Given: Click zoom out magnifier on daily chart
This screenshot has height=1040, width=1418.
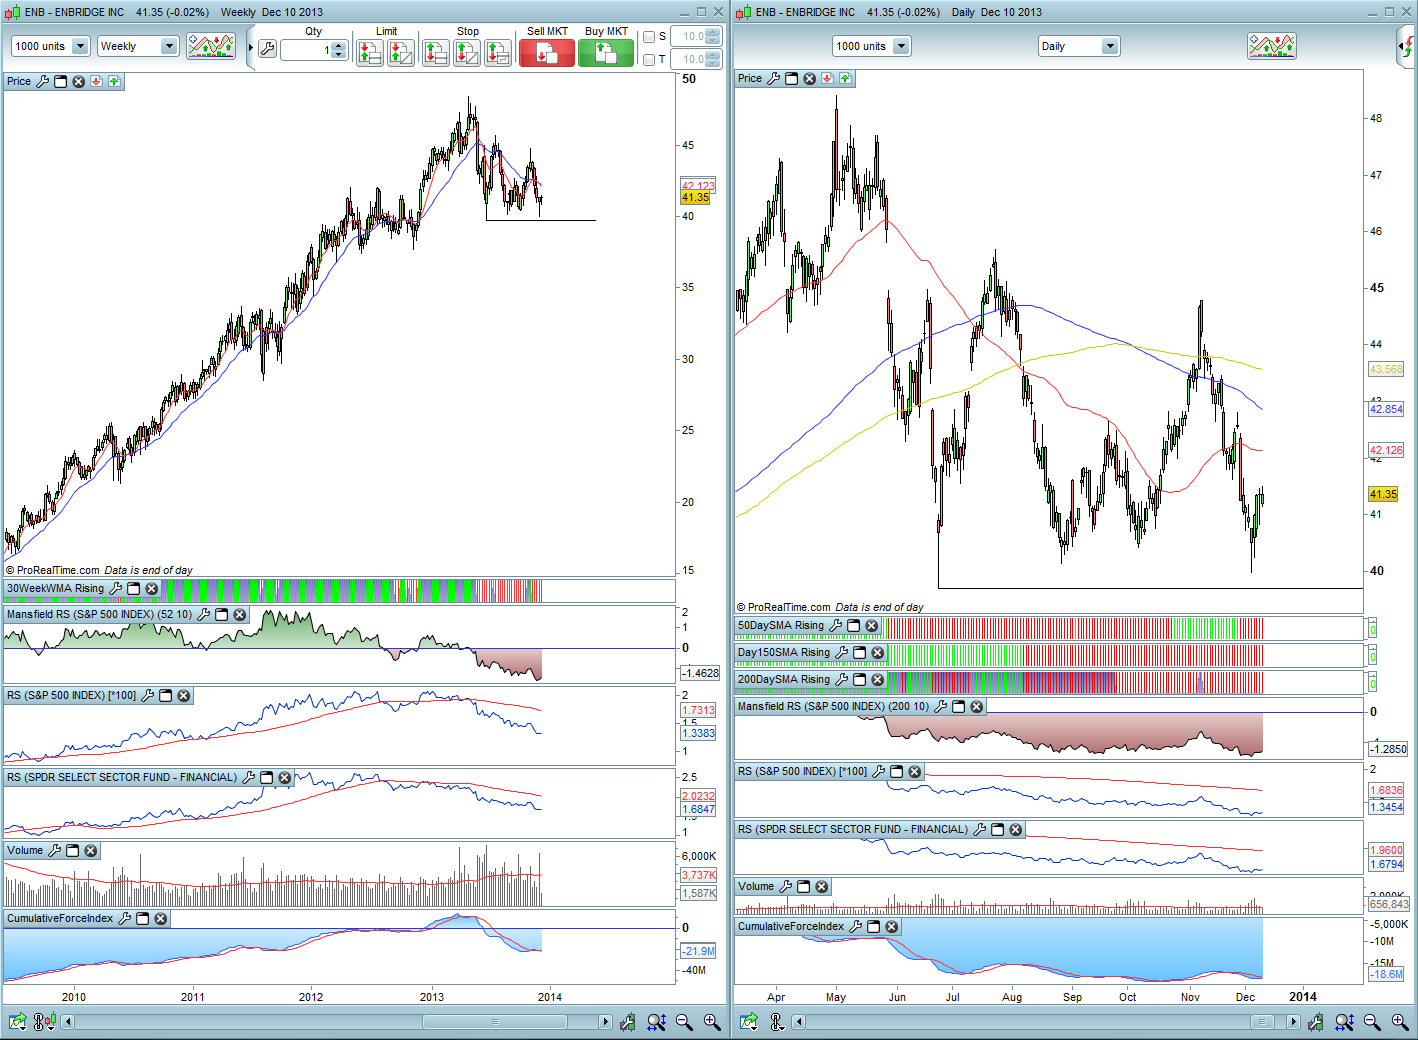Looking at the screenshot, I should [x=1372, y=1022].
